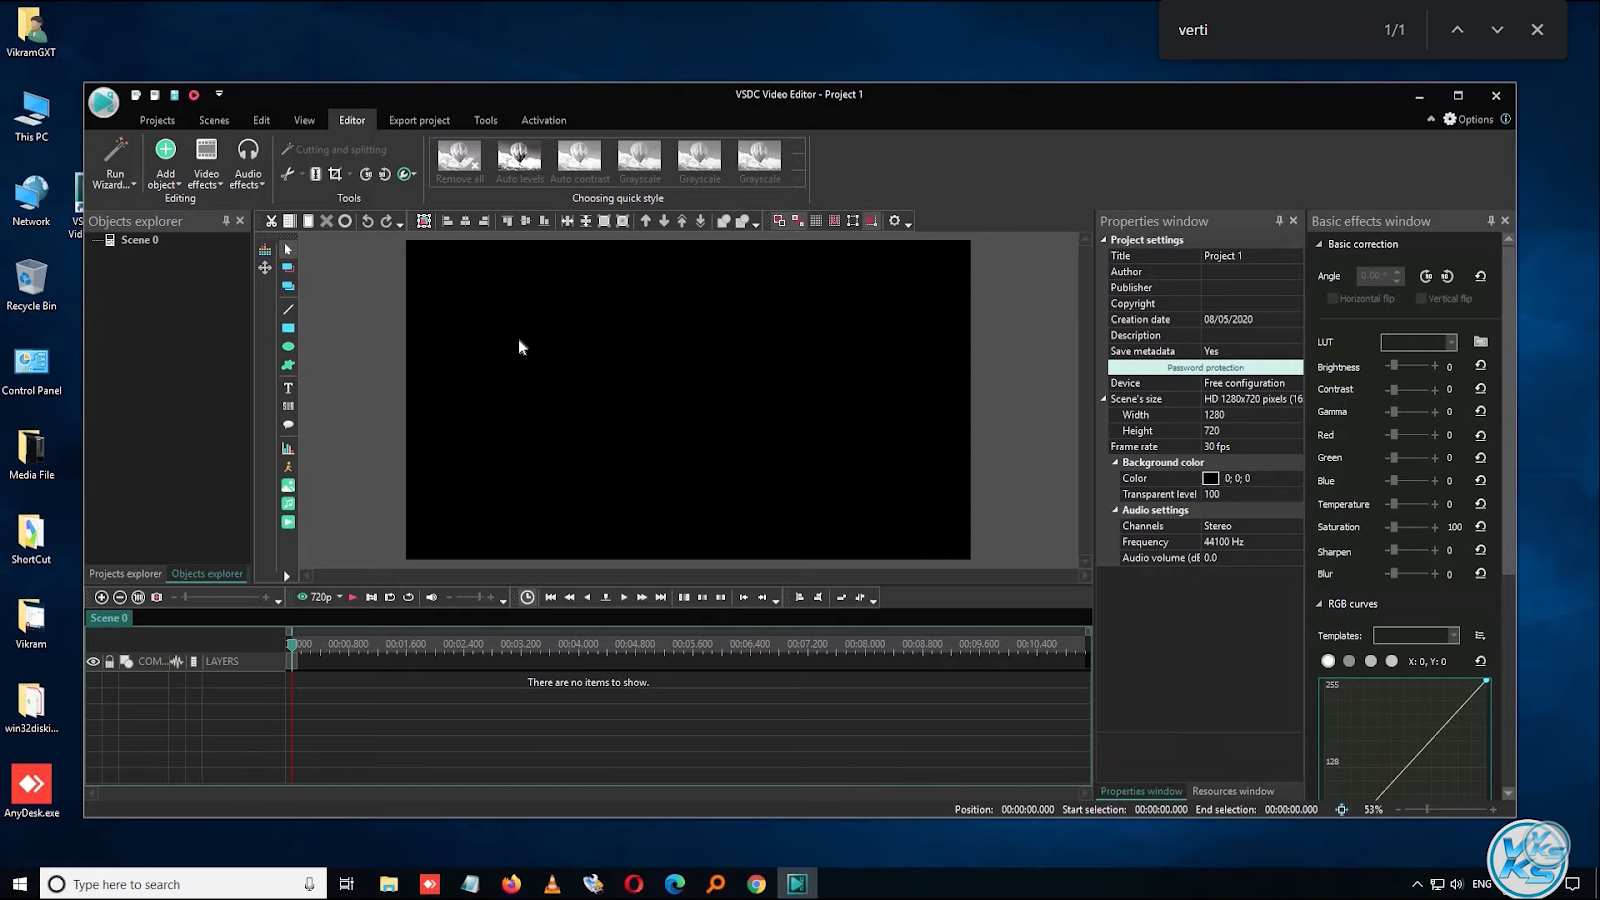Click the undo arrow in editor toolbar
This screenshot has width=1600, height=900.
367,221
